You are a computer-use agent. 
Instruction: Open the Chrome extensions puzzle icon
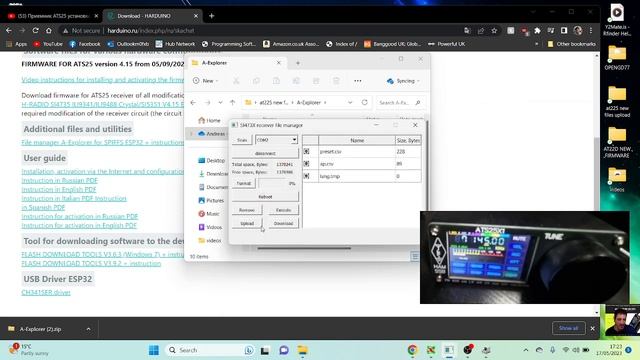pyautogui.click(x=538, y=31)
